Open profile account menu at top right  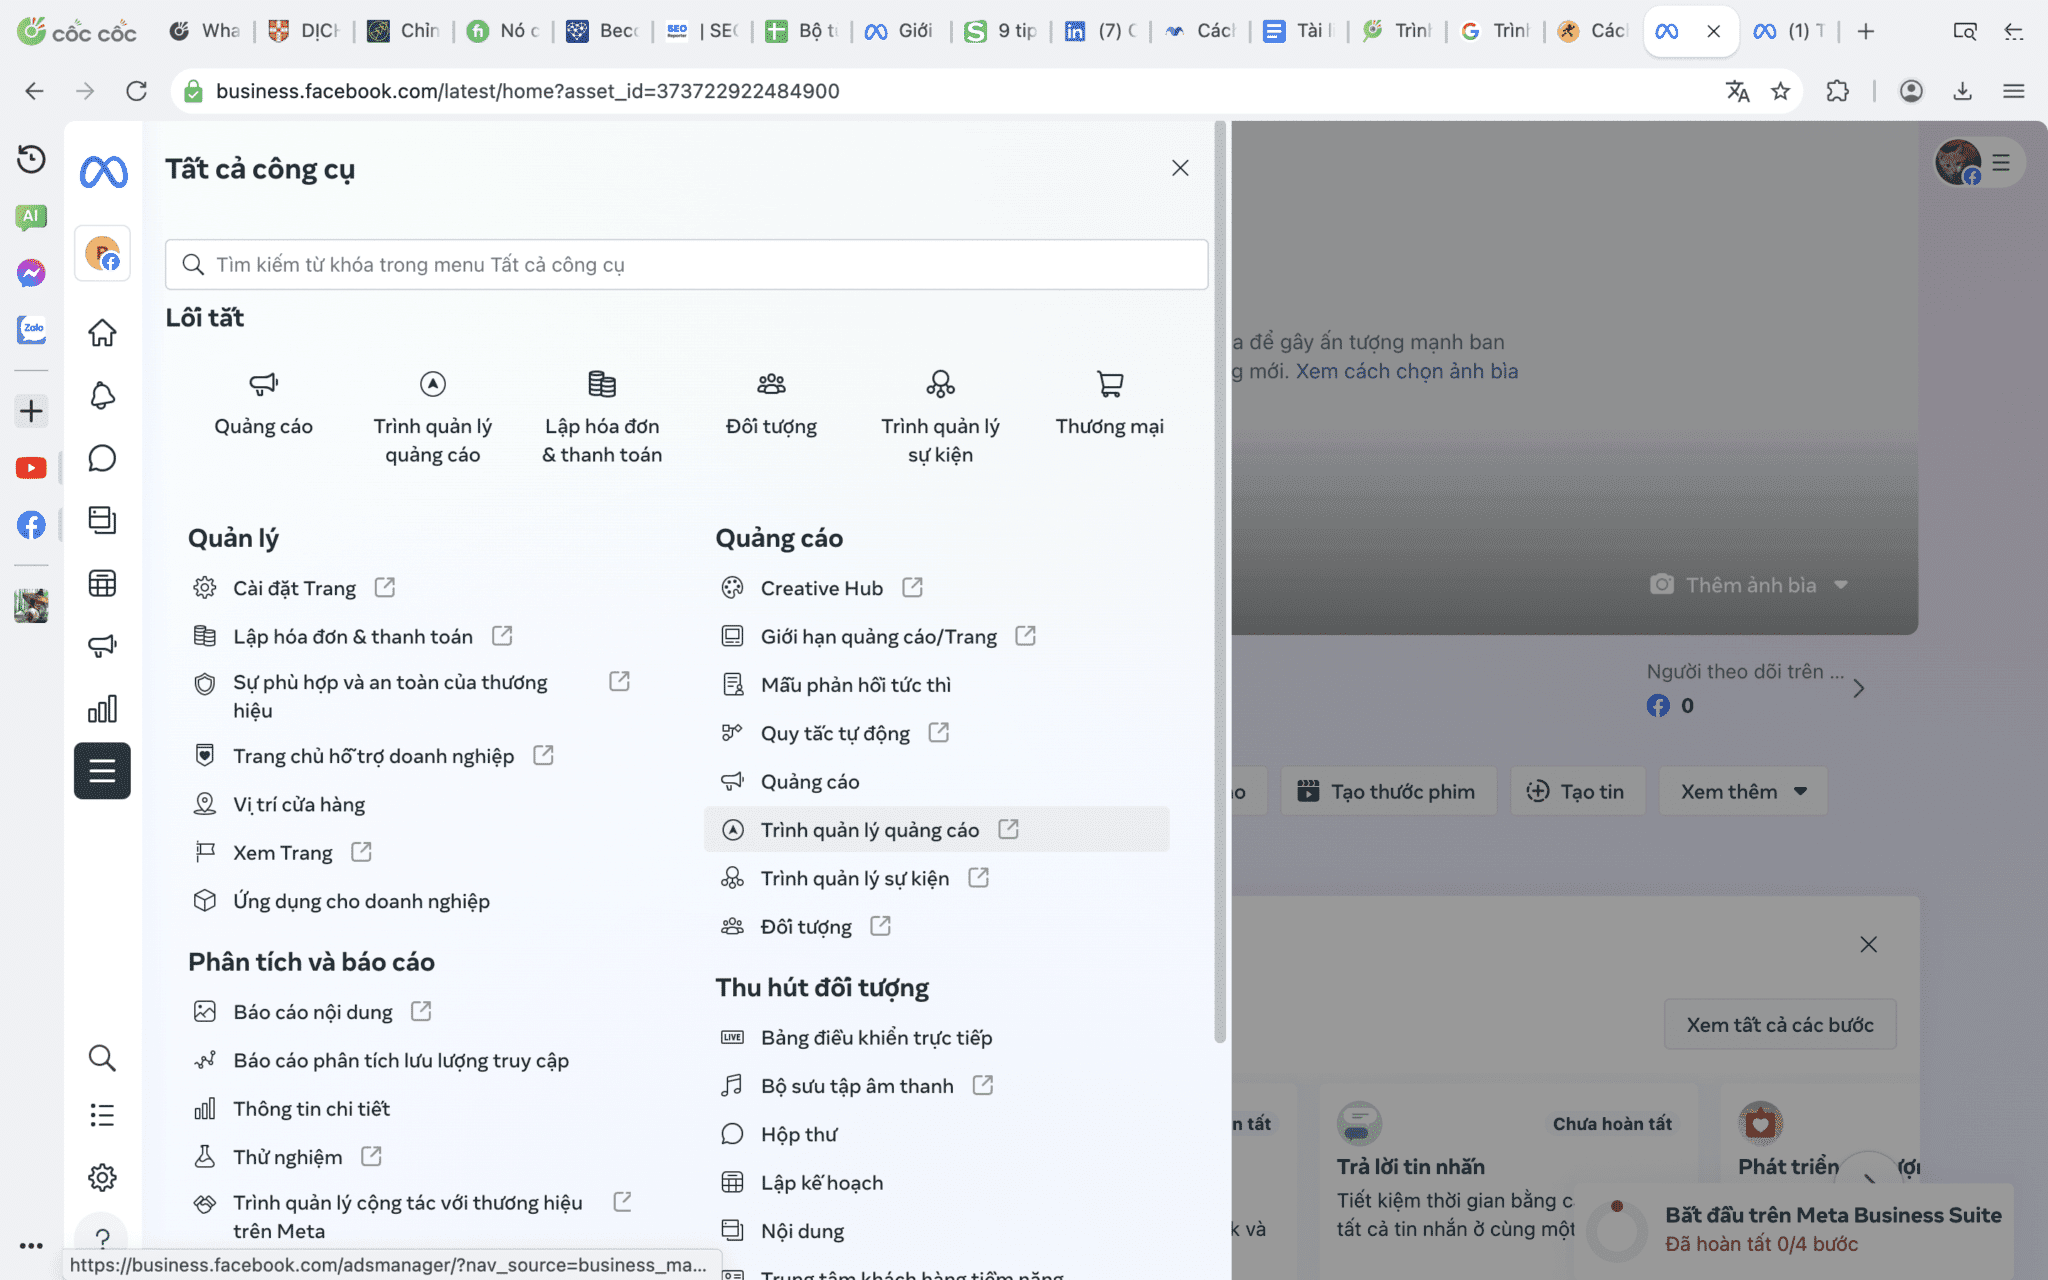(x=1979, y=162)
